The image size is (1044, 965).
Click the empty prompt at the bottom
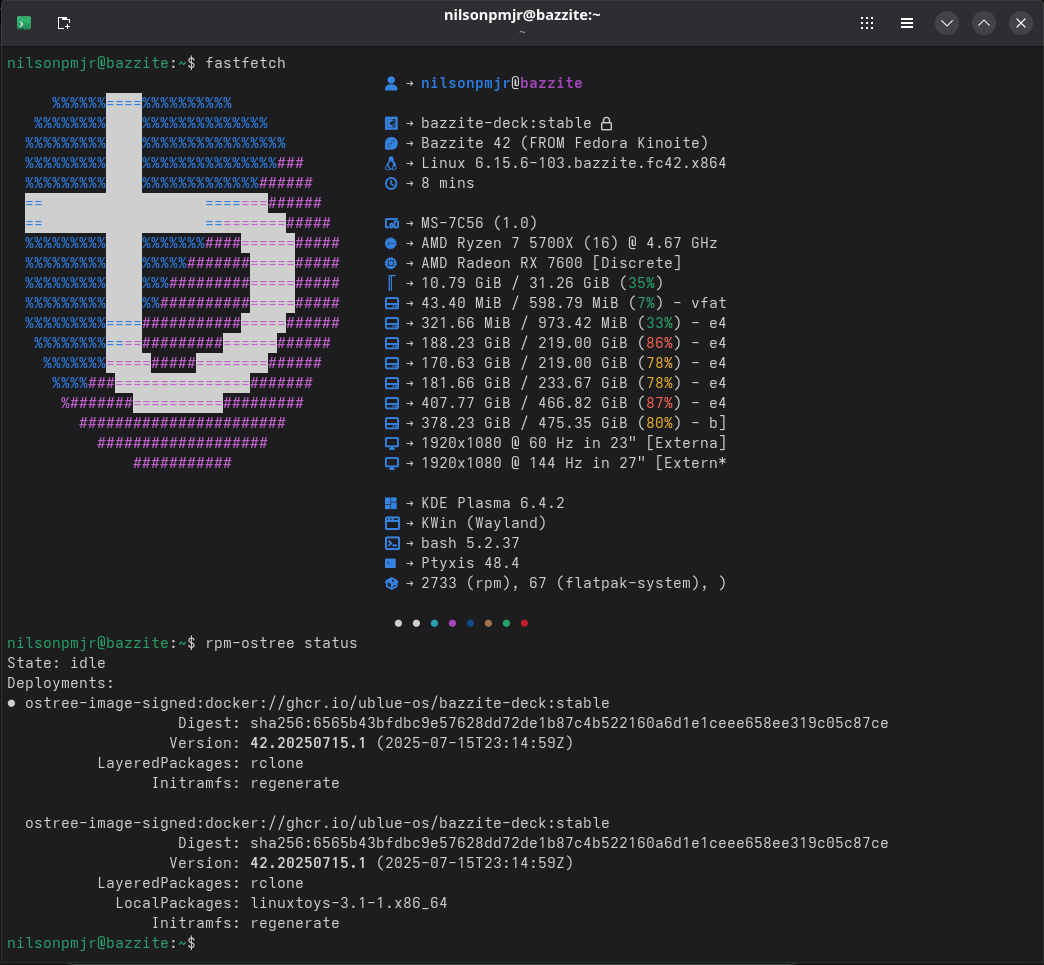point(101,943)
